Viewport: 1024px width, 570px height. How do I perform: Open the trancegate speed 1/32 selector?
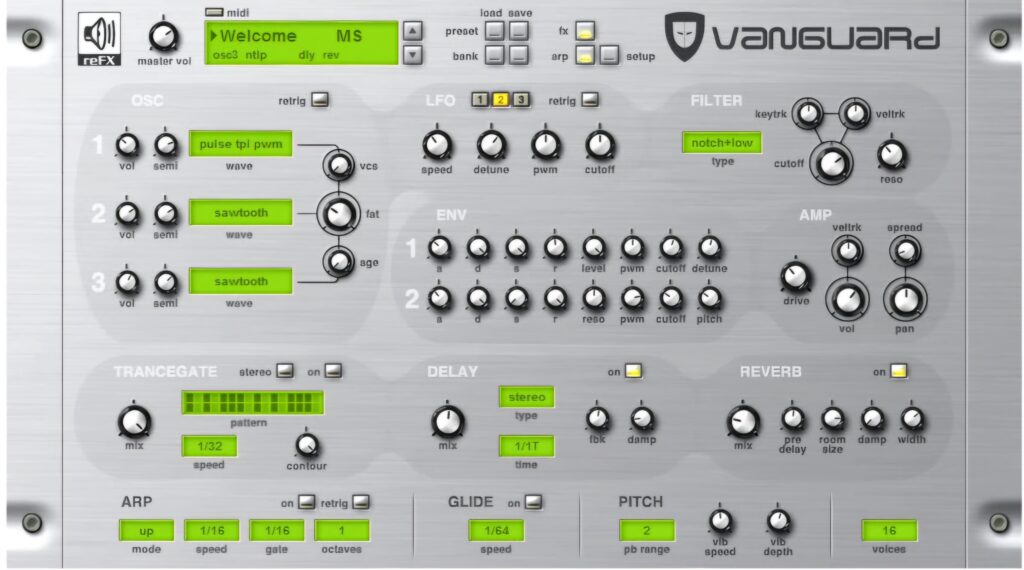coord(209,446)
